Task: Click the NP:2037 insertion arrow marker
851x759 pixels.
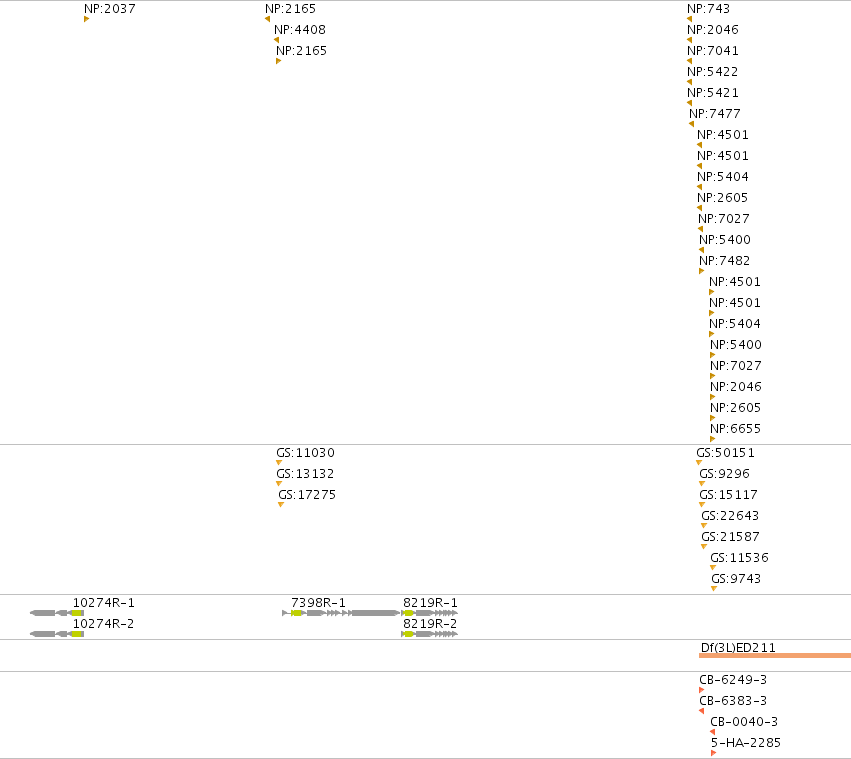Action: point(86,20)
